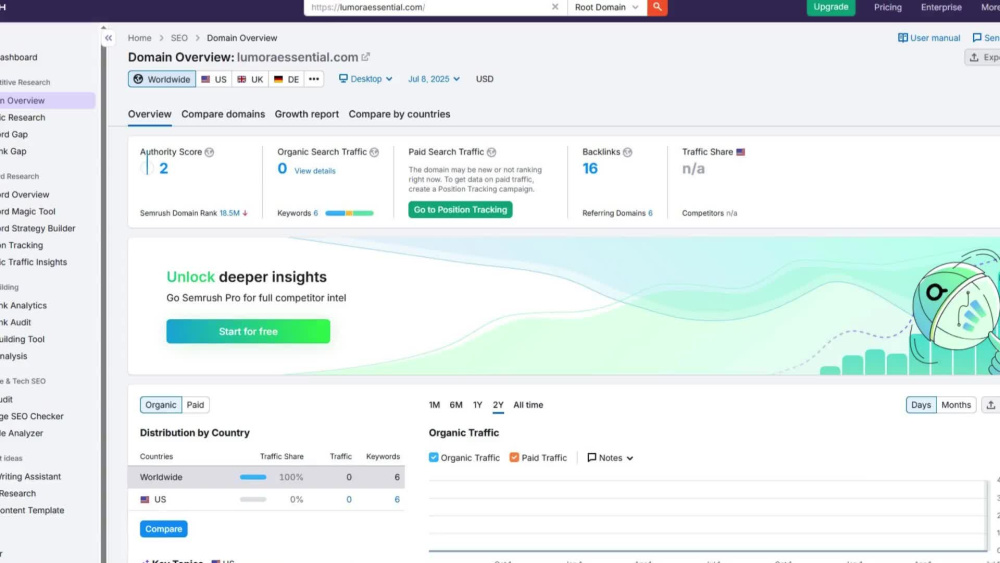This screenshot has width=1000, height=563.
Task: Switch to Paid distribution toggle
Action: (x=195, y=405)
